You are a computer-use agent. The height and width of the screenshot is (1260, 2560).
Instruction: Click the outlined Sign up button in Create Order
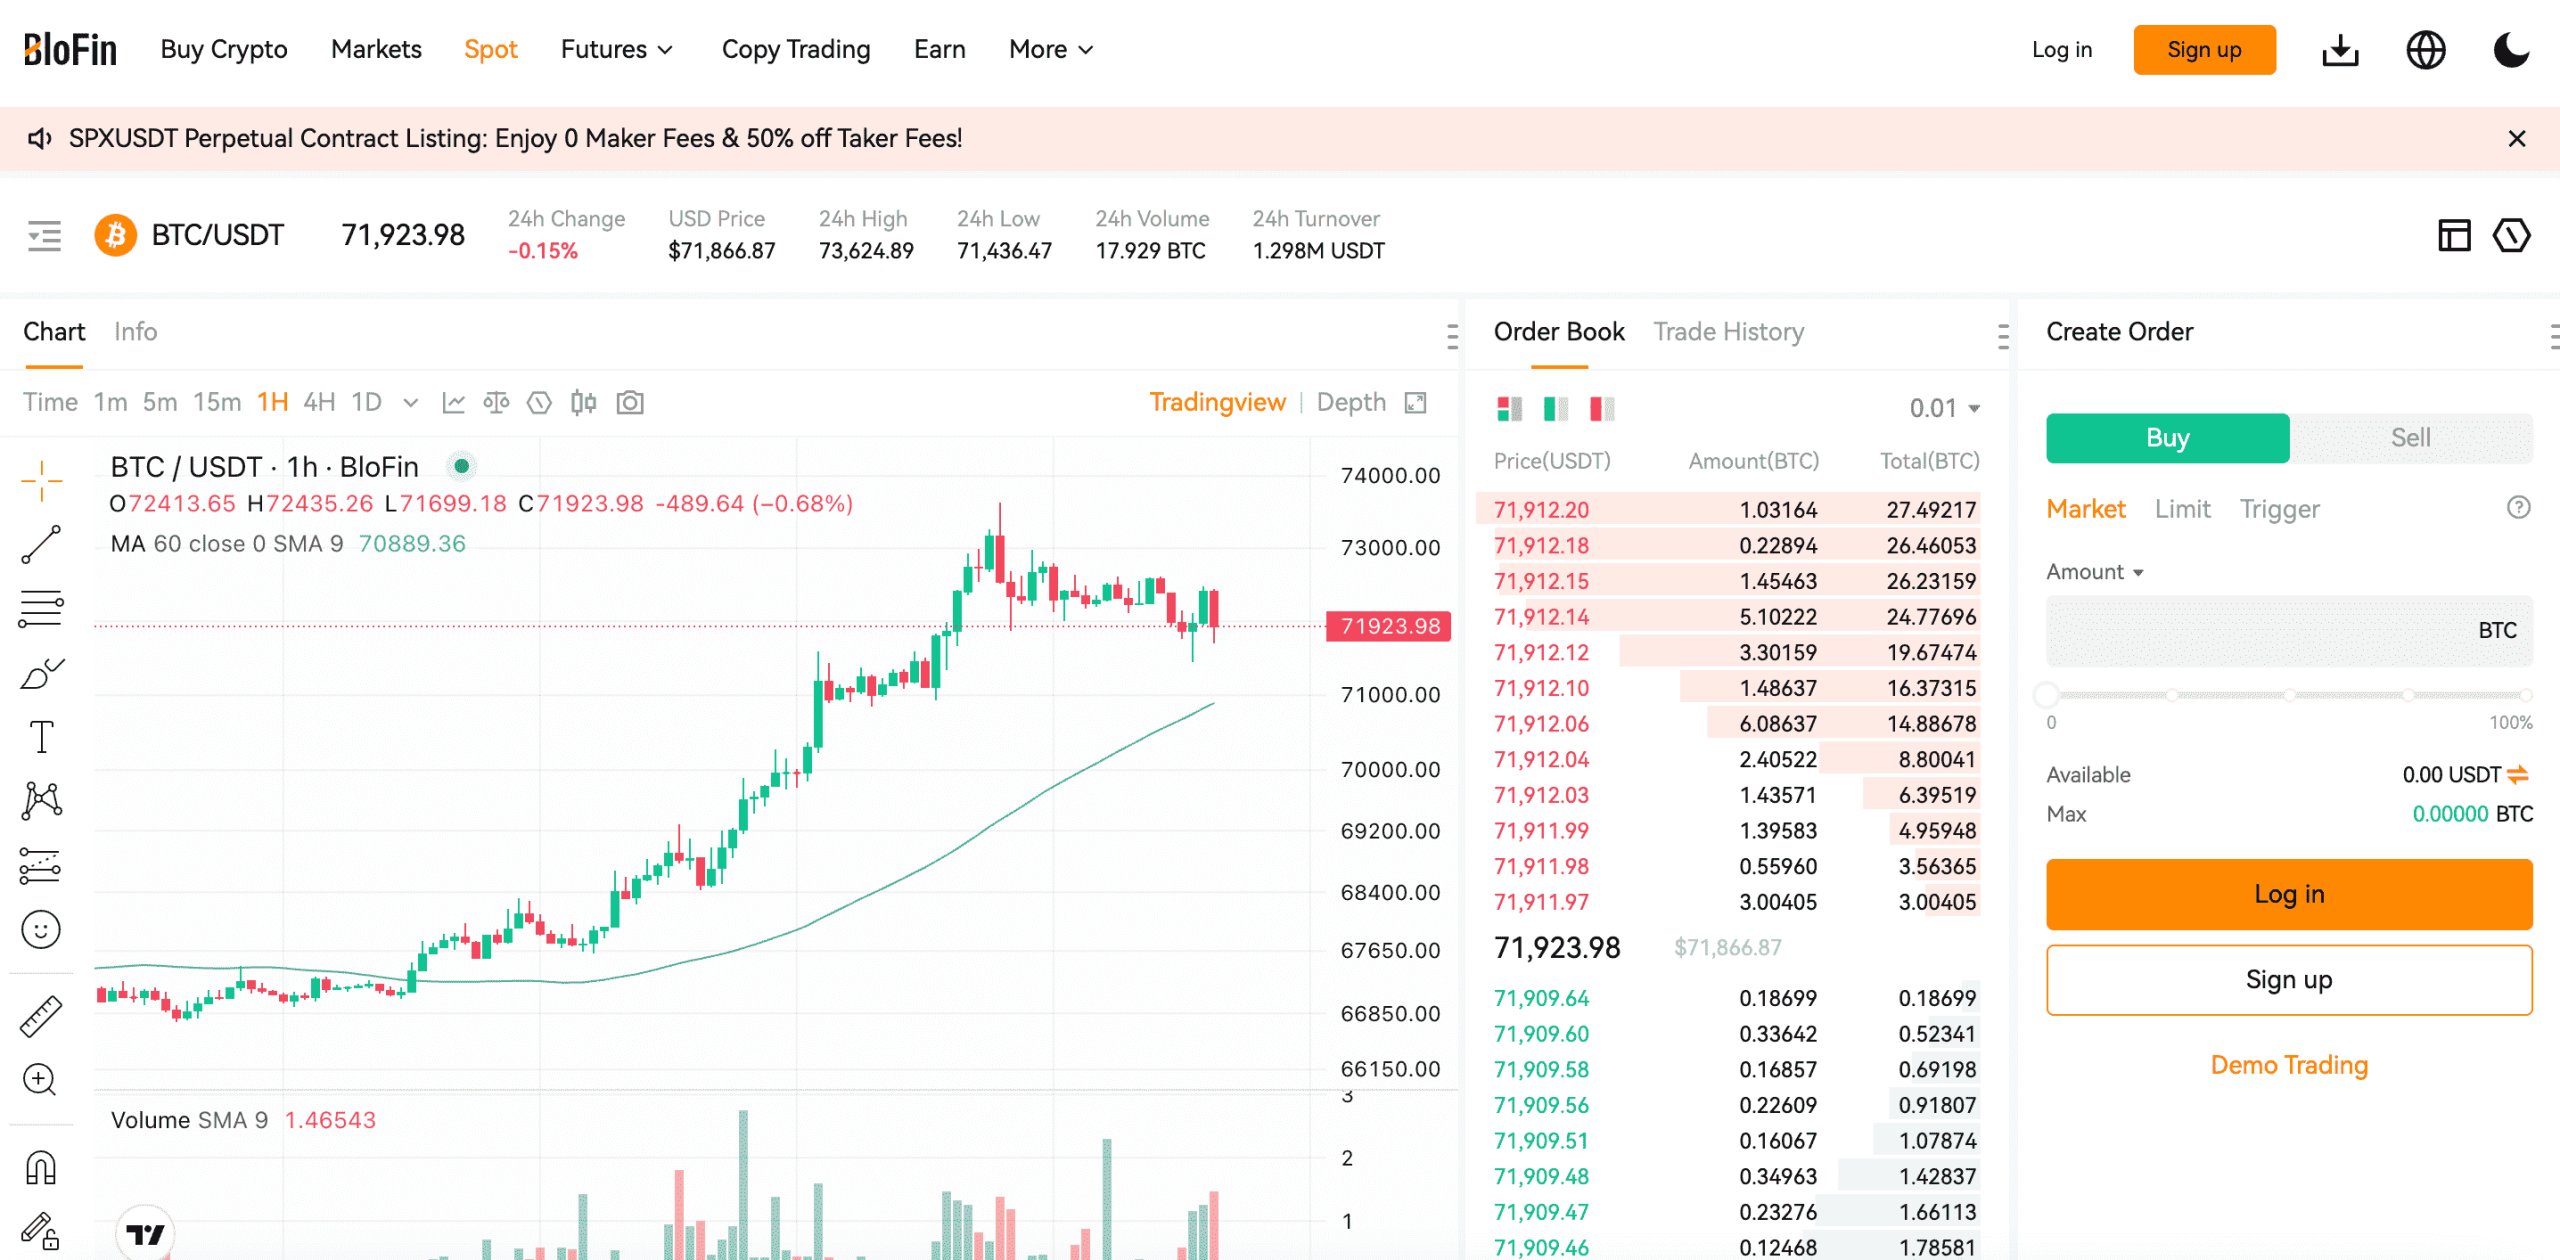(2289, 980)
